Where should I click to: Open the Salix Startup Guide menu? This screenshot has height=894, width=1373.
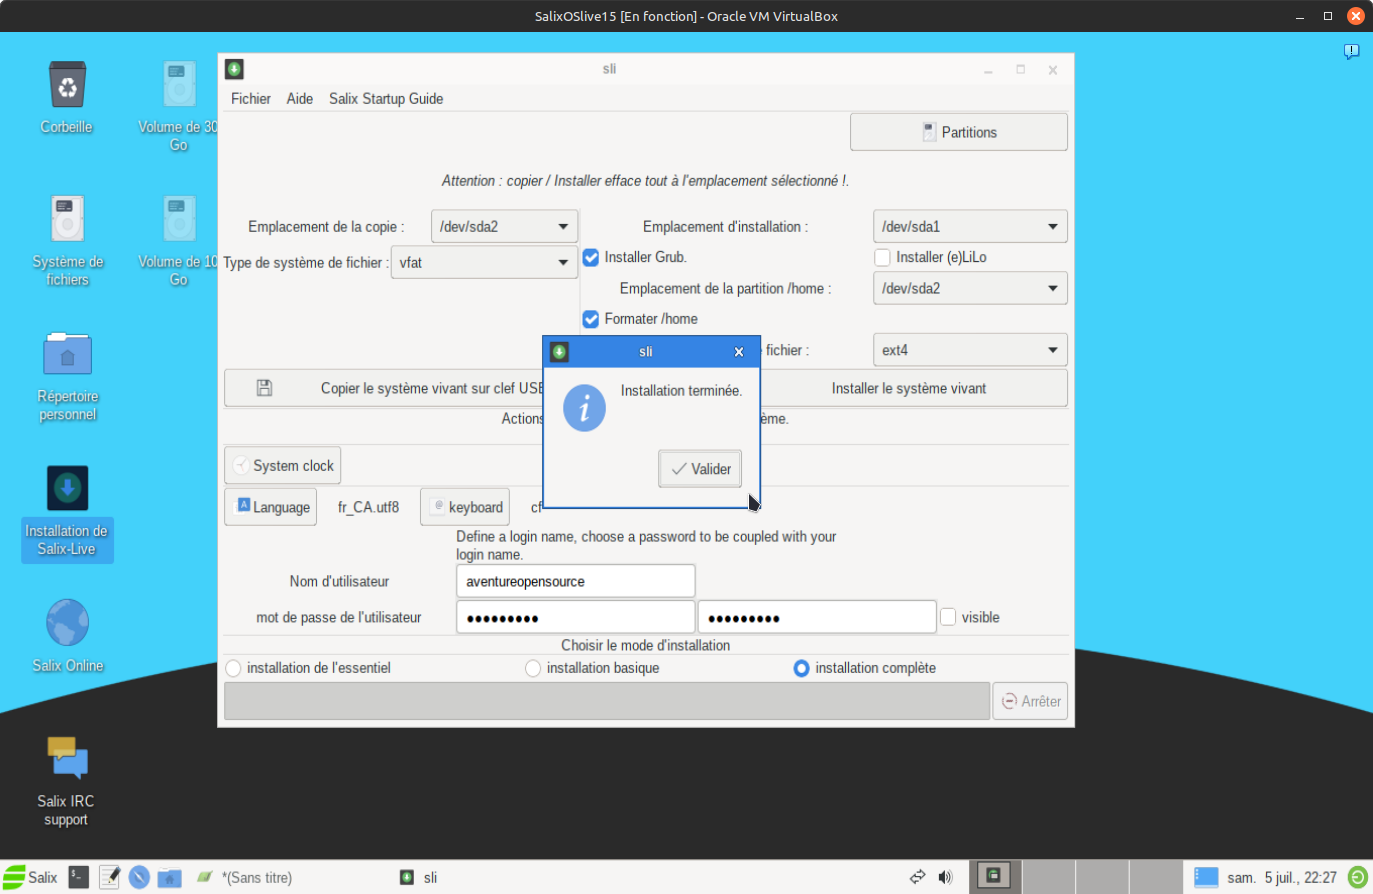tap(385, 99)
